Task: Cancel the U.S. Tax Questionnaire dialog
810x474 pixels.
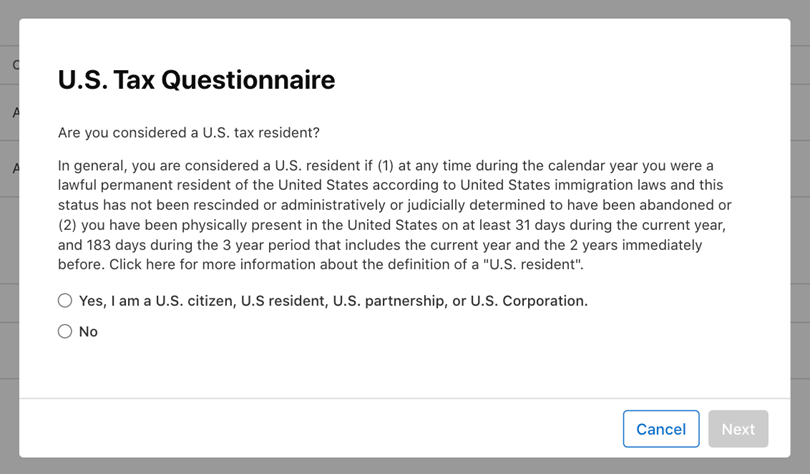Action: pyautogui.click(x=661, y=429)
